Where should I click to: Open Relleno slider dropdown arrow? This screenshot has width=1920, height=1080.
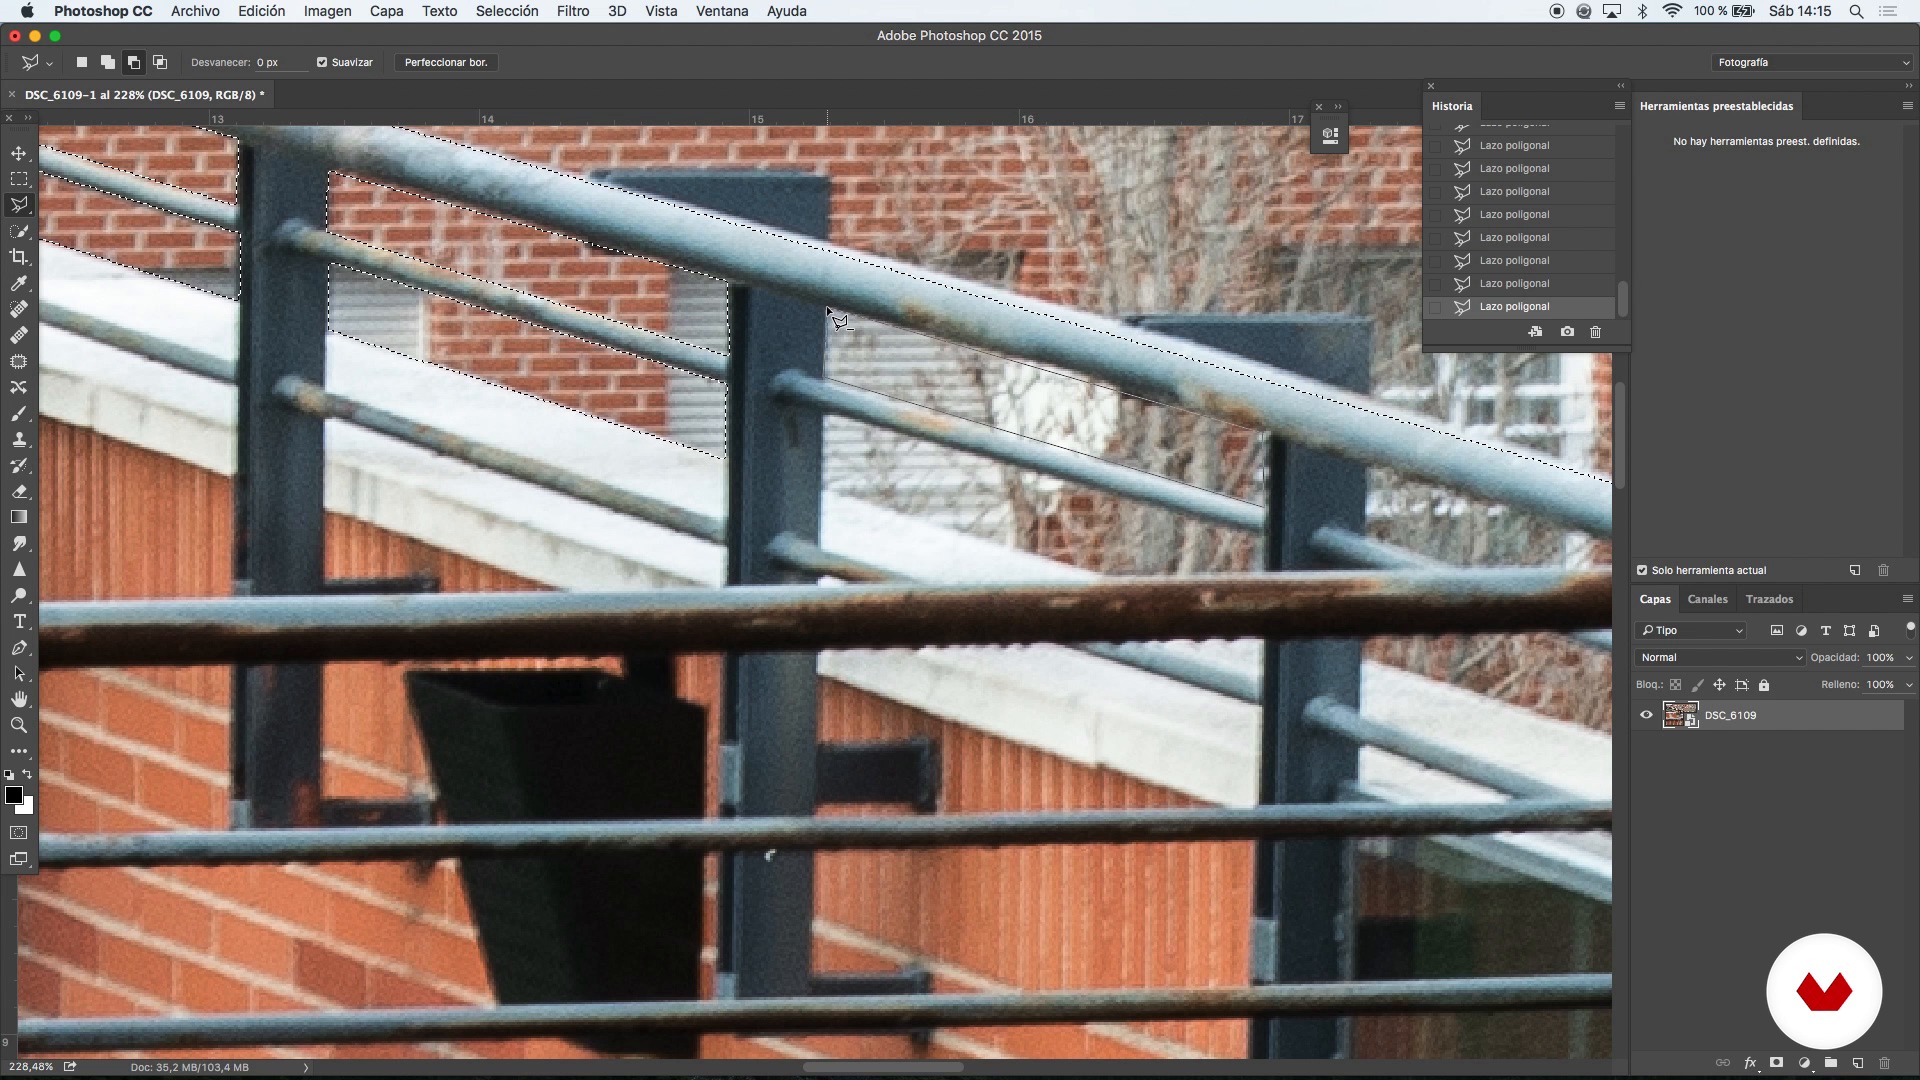pos(1909,685)
